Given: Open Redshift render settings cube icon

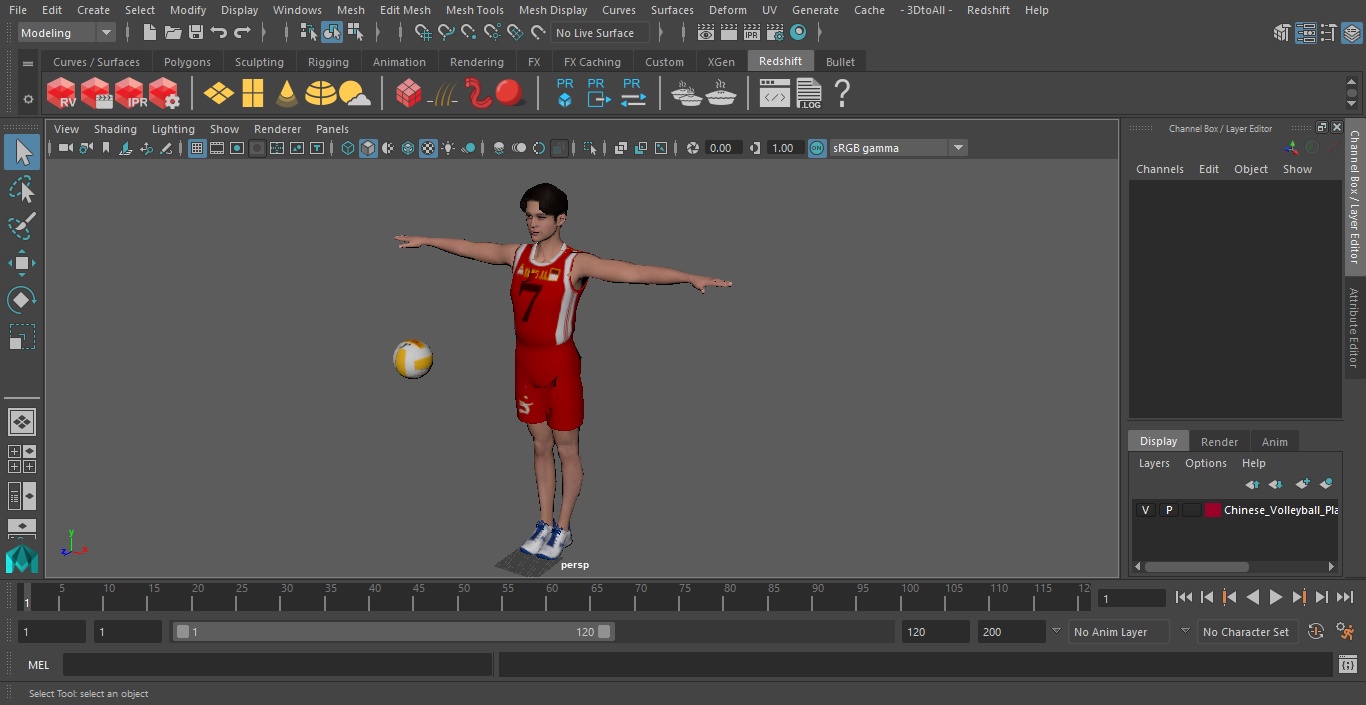Looking at the screenshot, I should coord(164,93).
